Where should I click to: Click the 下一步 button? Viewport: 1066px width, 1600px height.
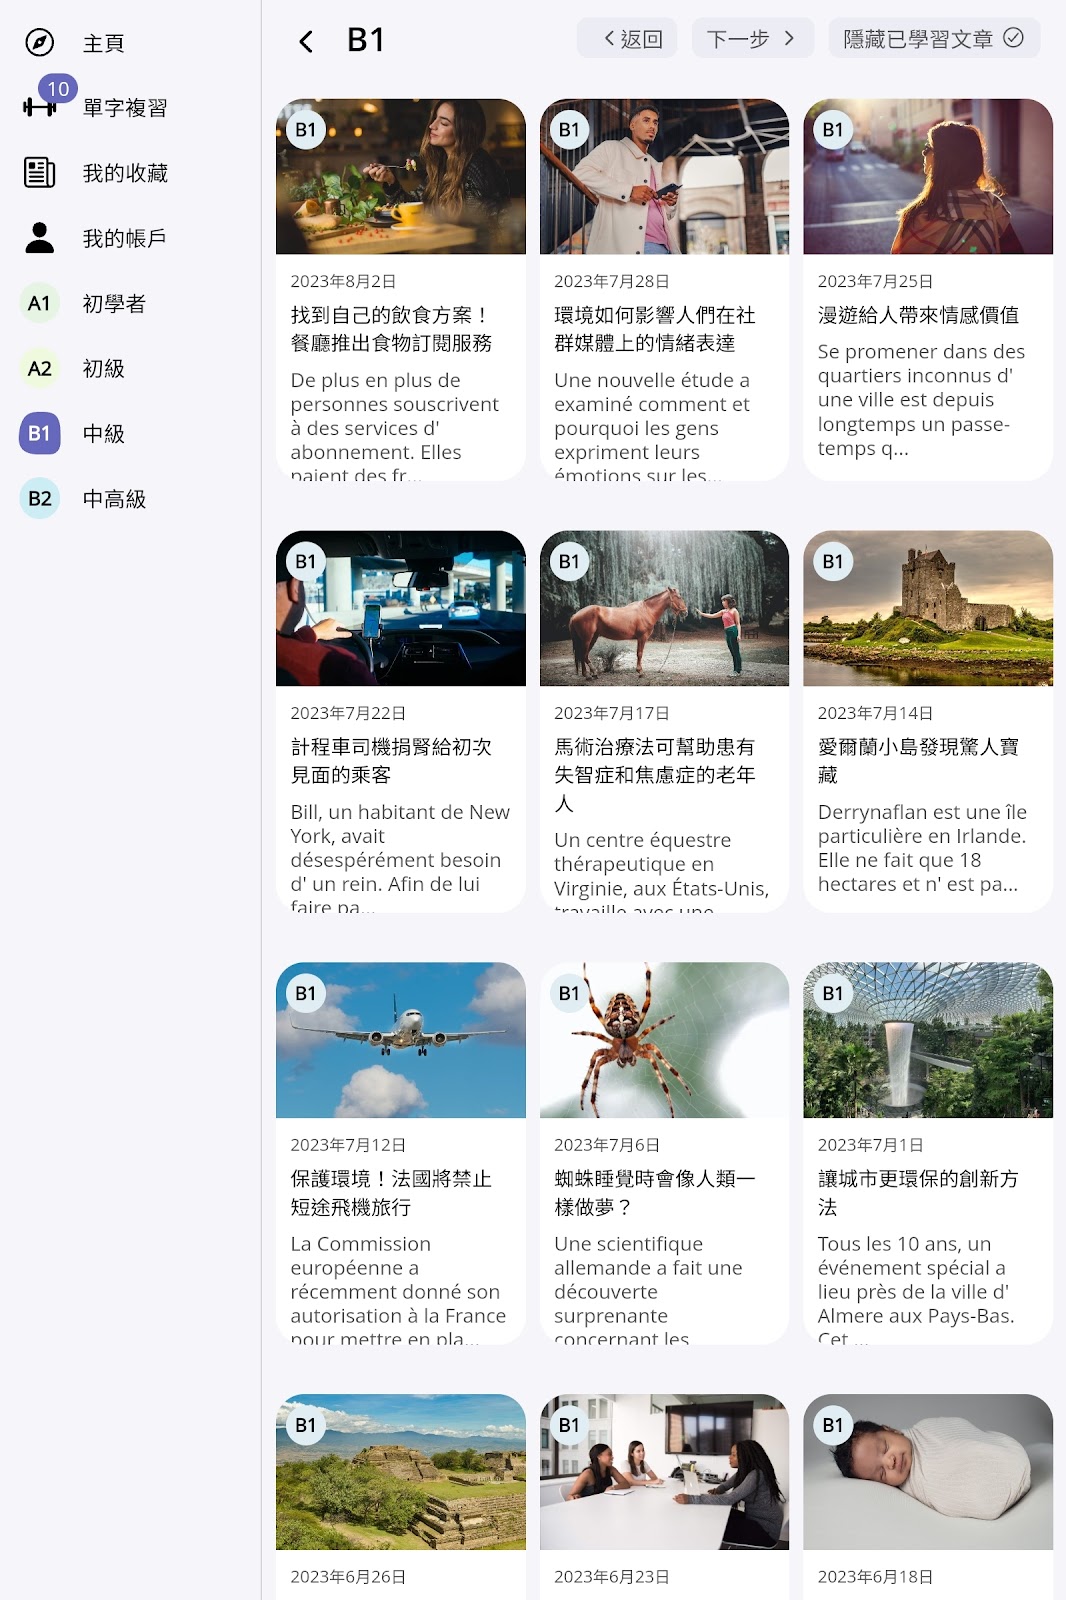(x=752, y=38)
